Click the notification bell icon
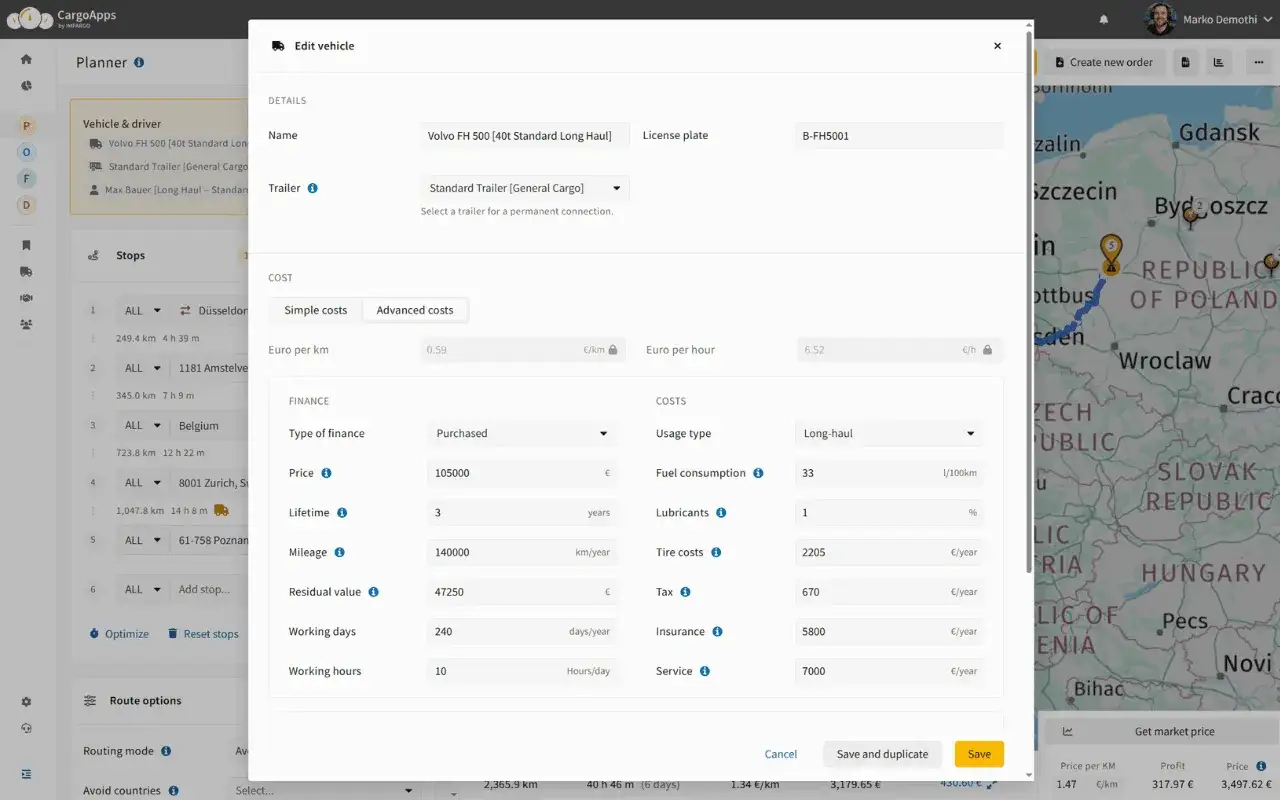This screenshot has height=800, width=1280. tap(1104, 19)
